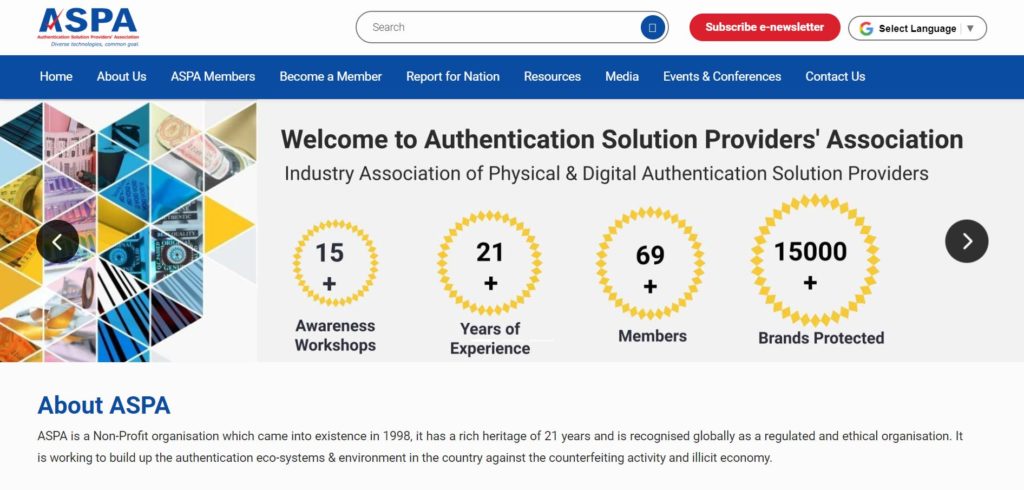The height and width of the screenshot is (490, 1024).
Task: Open the About Us menu
Action: click(121, 76)
